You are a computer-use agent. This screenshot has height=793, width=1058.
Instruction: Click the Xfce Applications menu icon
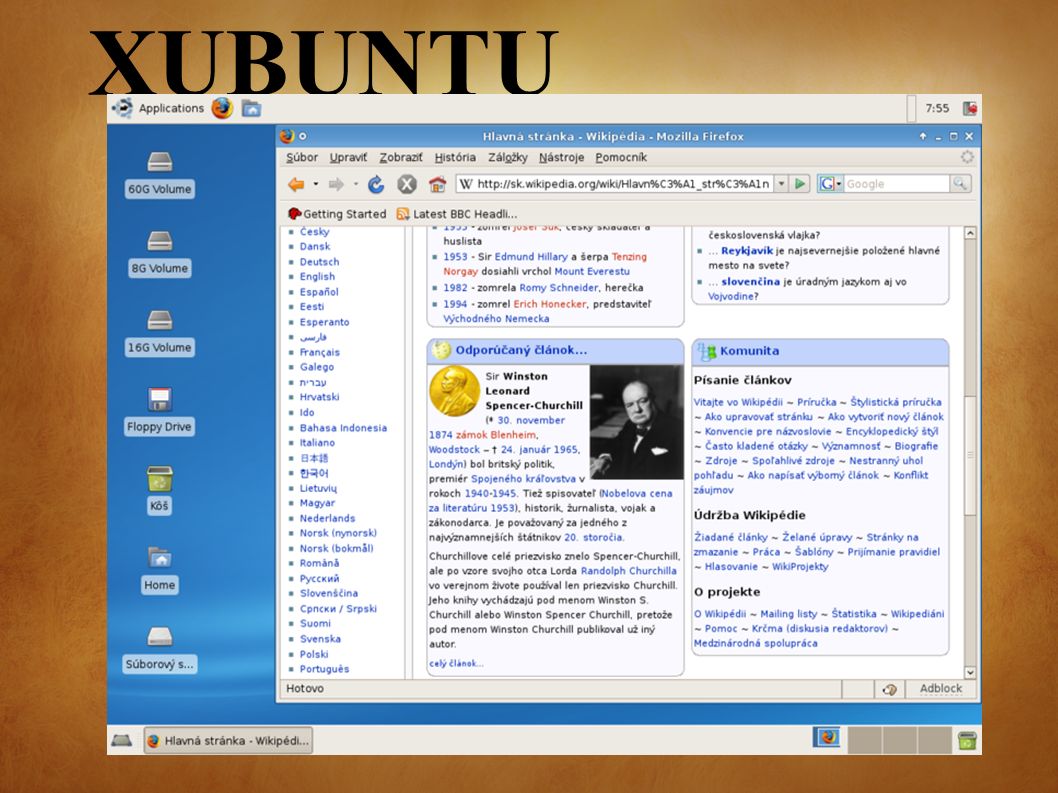click(122, 108)
